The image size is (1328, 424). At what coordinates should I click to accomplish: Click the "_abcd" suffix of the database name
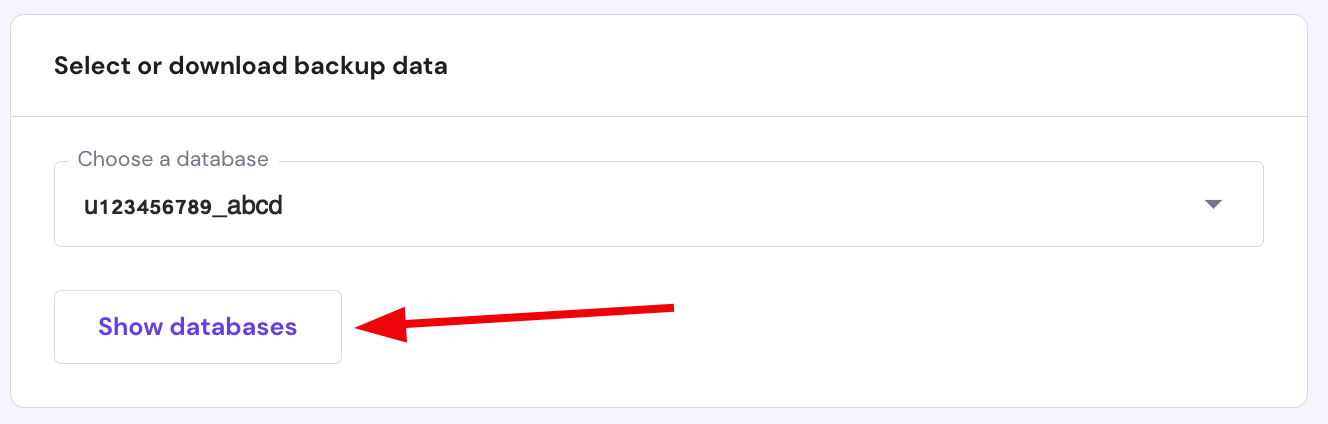pos(255,206)
